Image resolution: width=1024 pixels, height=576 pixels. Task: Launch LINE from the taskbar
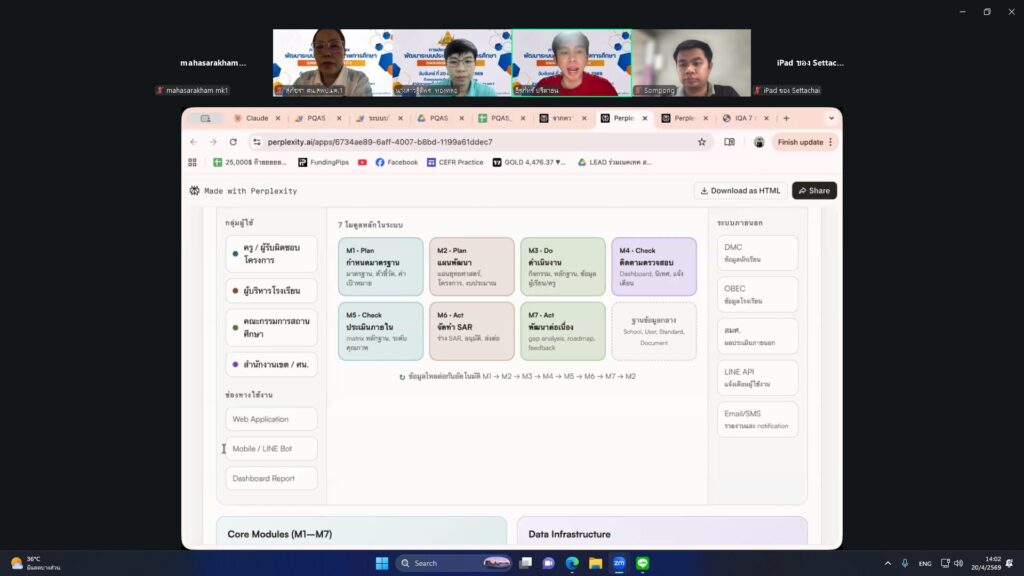(x=642, y=563)
